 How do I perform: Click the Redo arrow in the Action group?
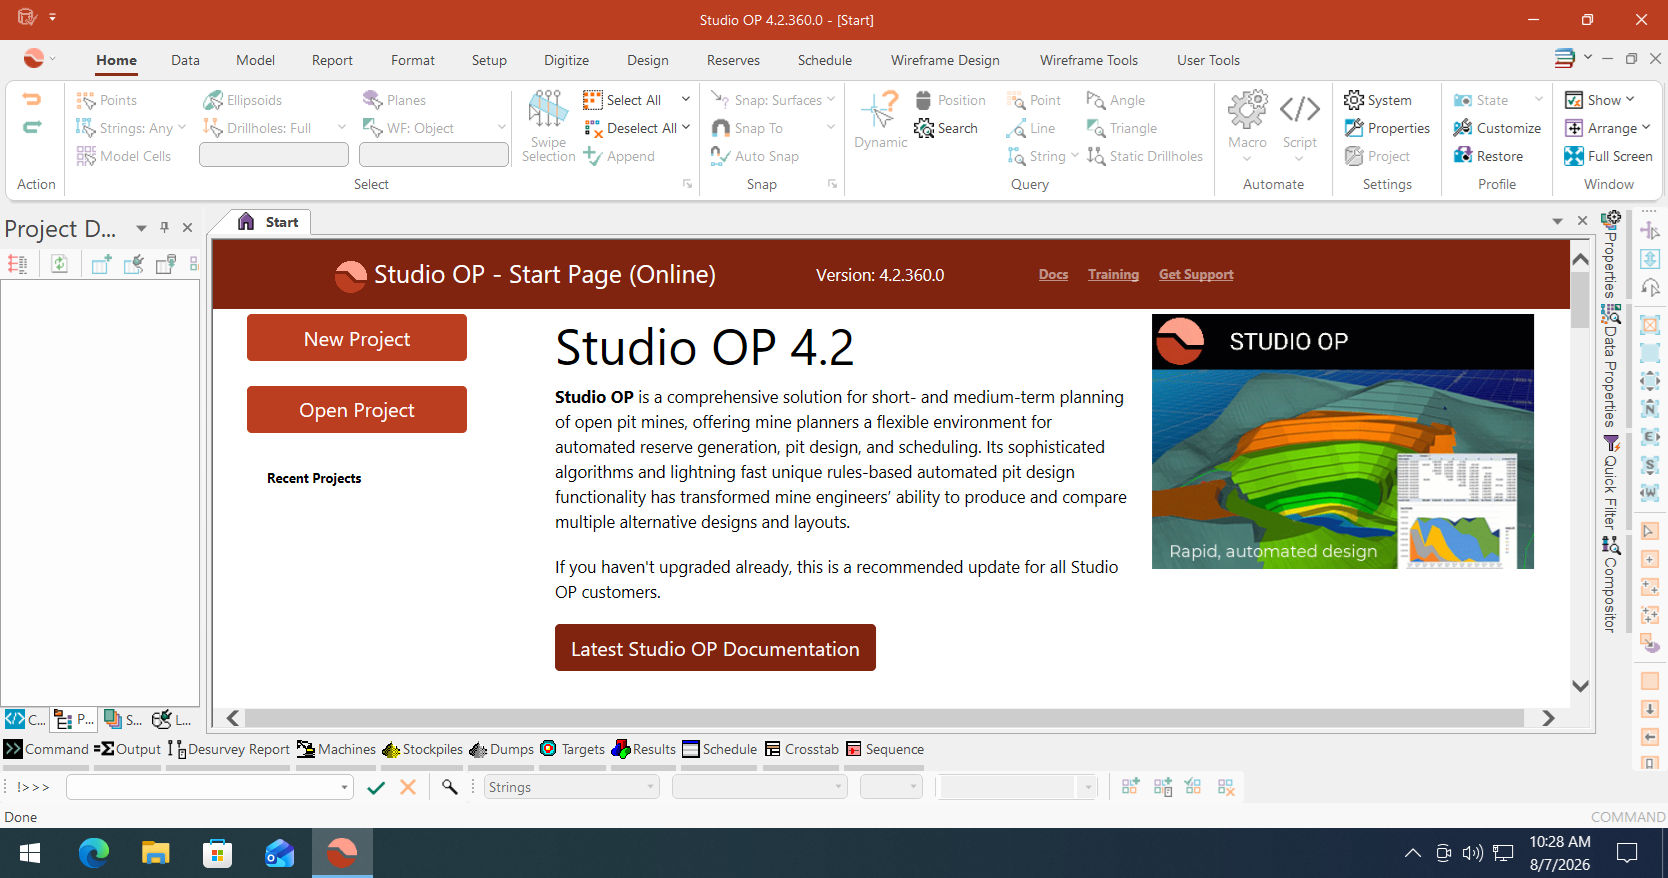[x=32, y=127]
